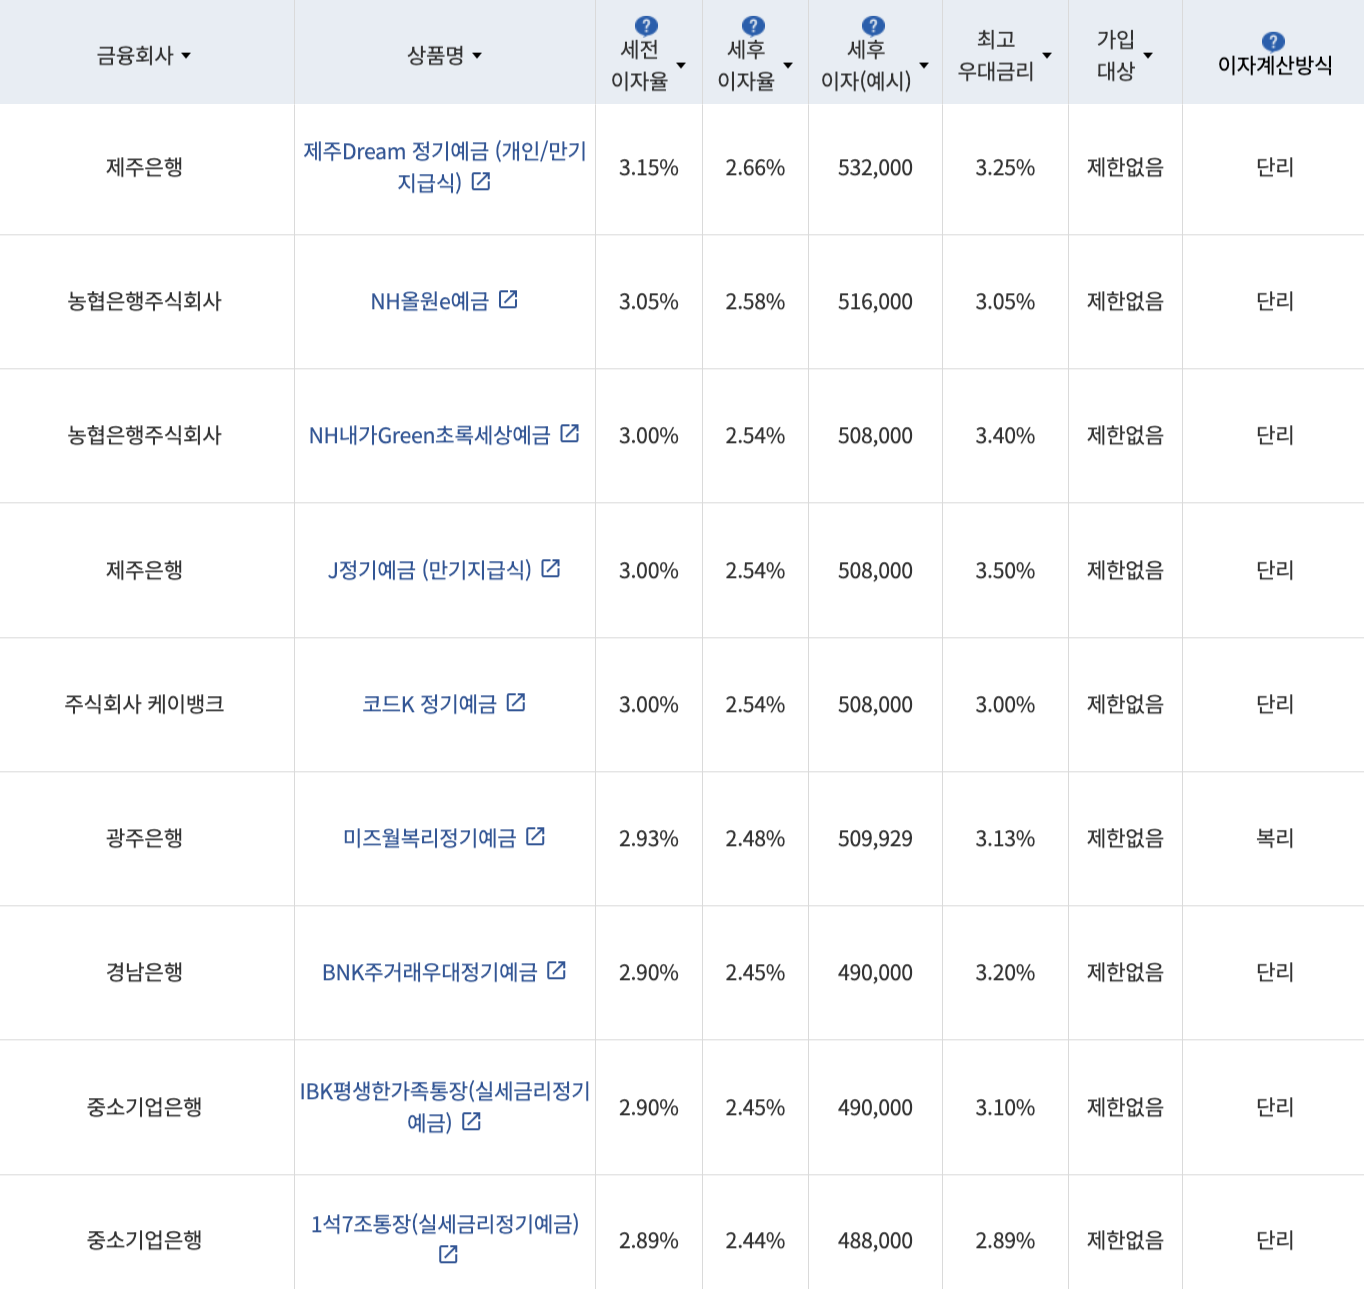
Task: Click the external link icon beside 제주Dream 정기예금
Action: 482,182
